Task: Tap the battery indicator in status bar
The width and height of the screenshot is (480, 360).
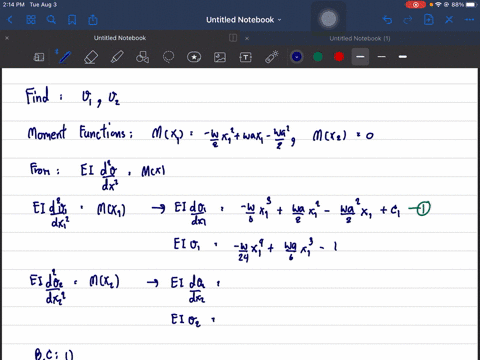Action: click(x=471, y=5)
